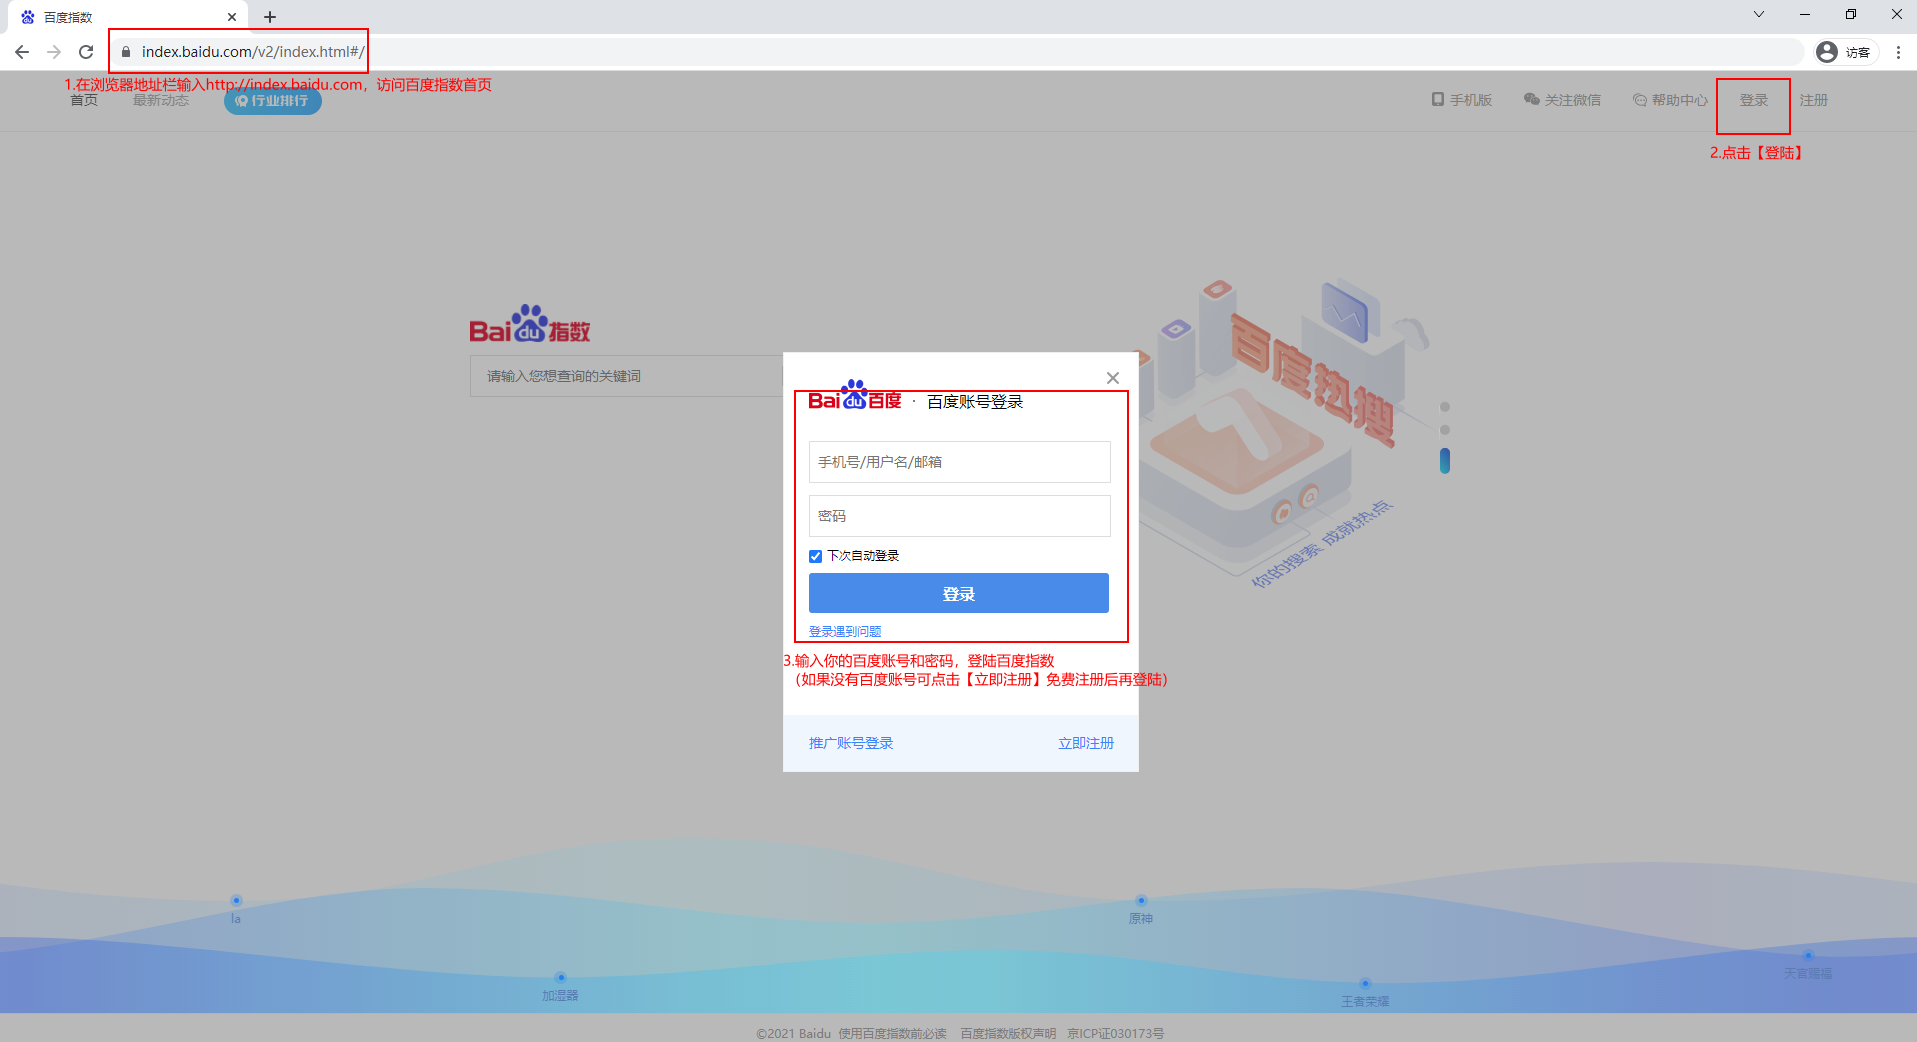This screenshot has width=1917, height=1042.
Task: Click the 立即注册 link
Action: click(1085, 743)
